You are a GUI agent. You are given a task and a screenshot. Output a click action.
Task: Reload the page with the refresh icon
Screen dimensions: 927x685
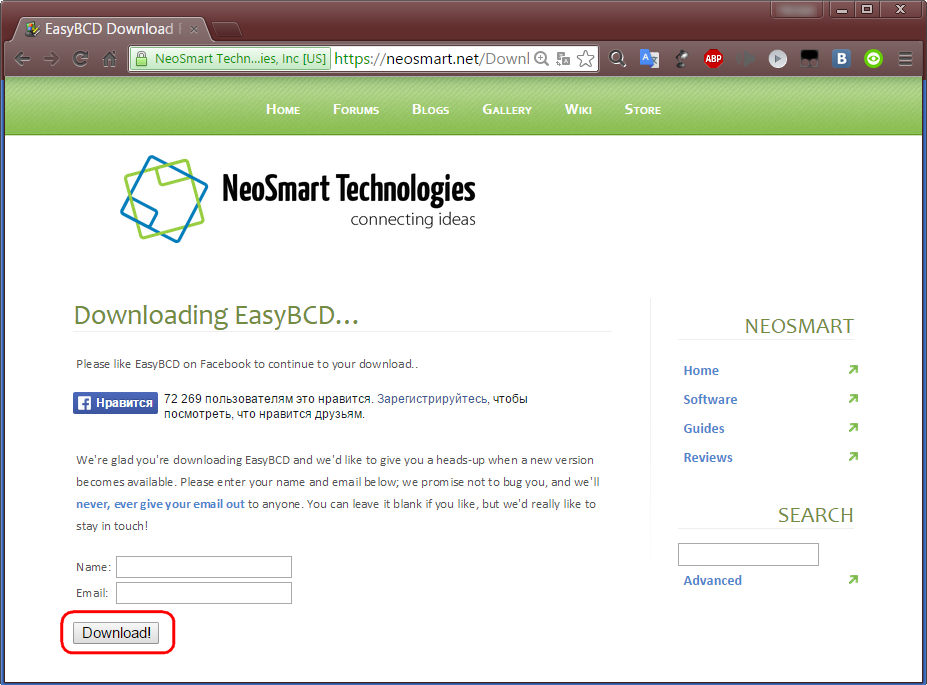coord(80,59)
